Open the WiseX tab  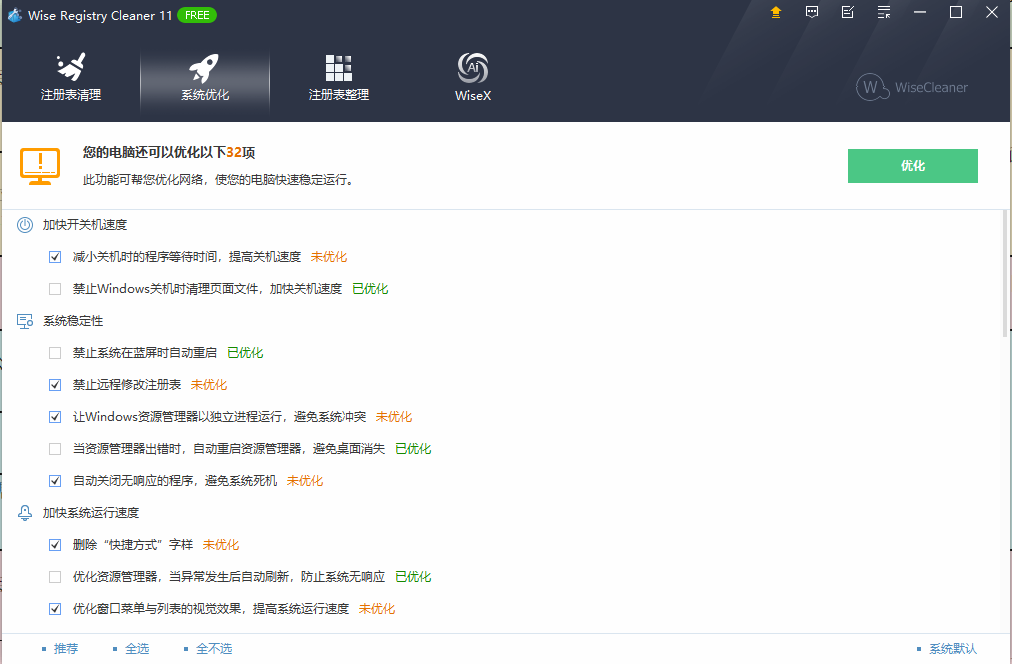click(472, 79)
